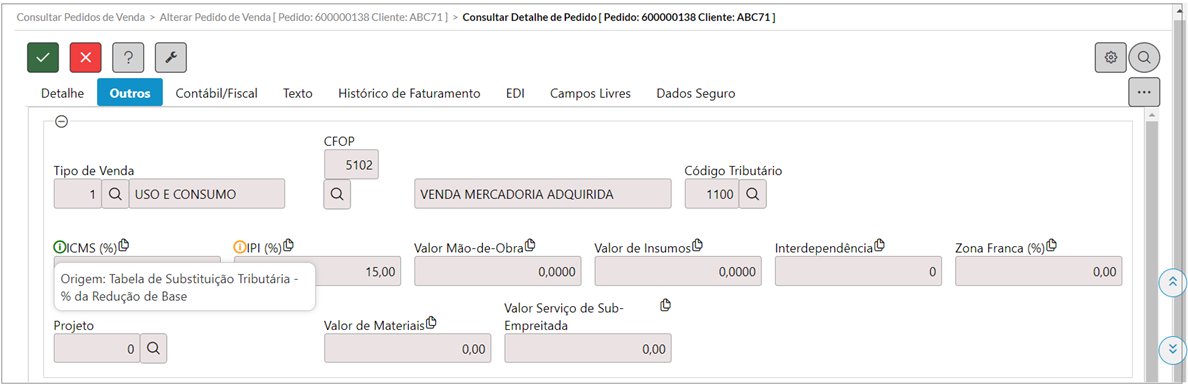Cancel with the red X button
This screenshot has height=385, width=1188.
86,58
